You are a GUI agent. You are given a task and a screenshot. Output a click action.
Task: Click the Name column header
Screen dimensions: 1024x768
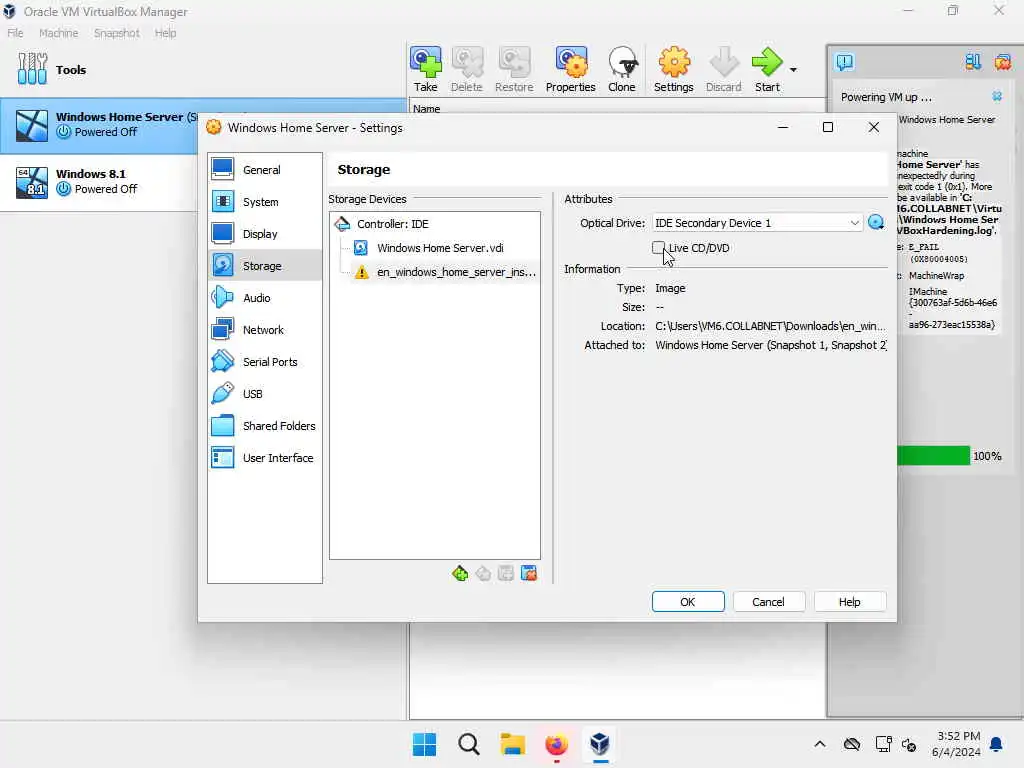point(426,108)
